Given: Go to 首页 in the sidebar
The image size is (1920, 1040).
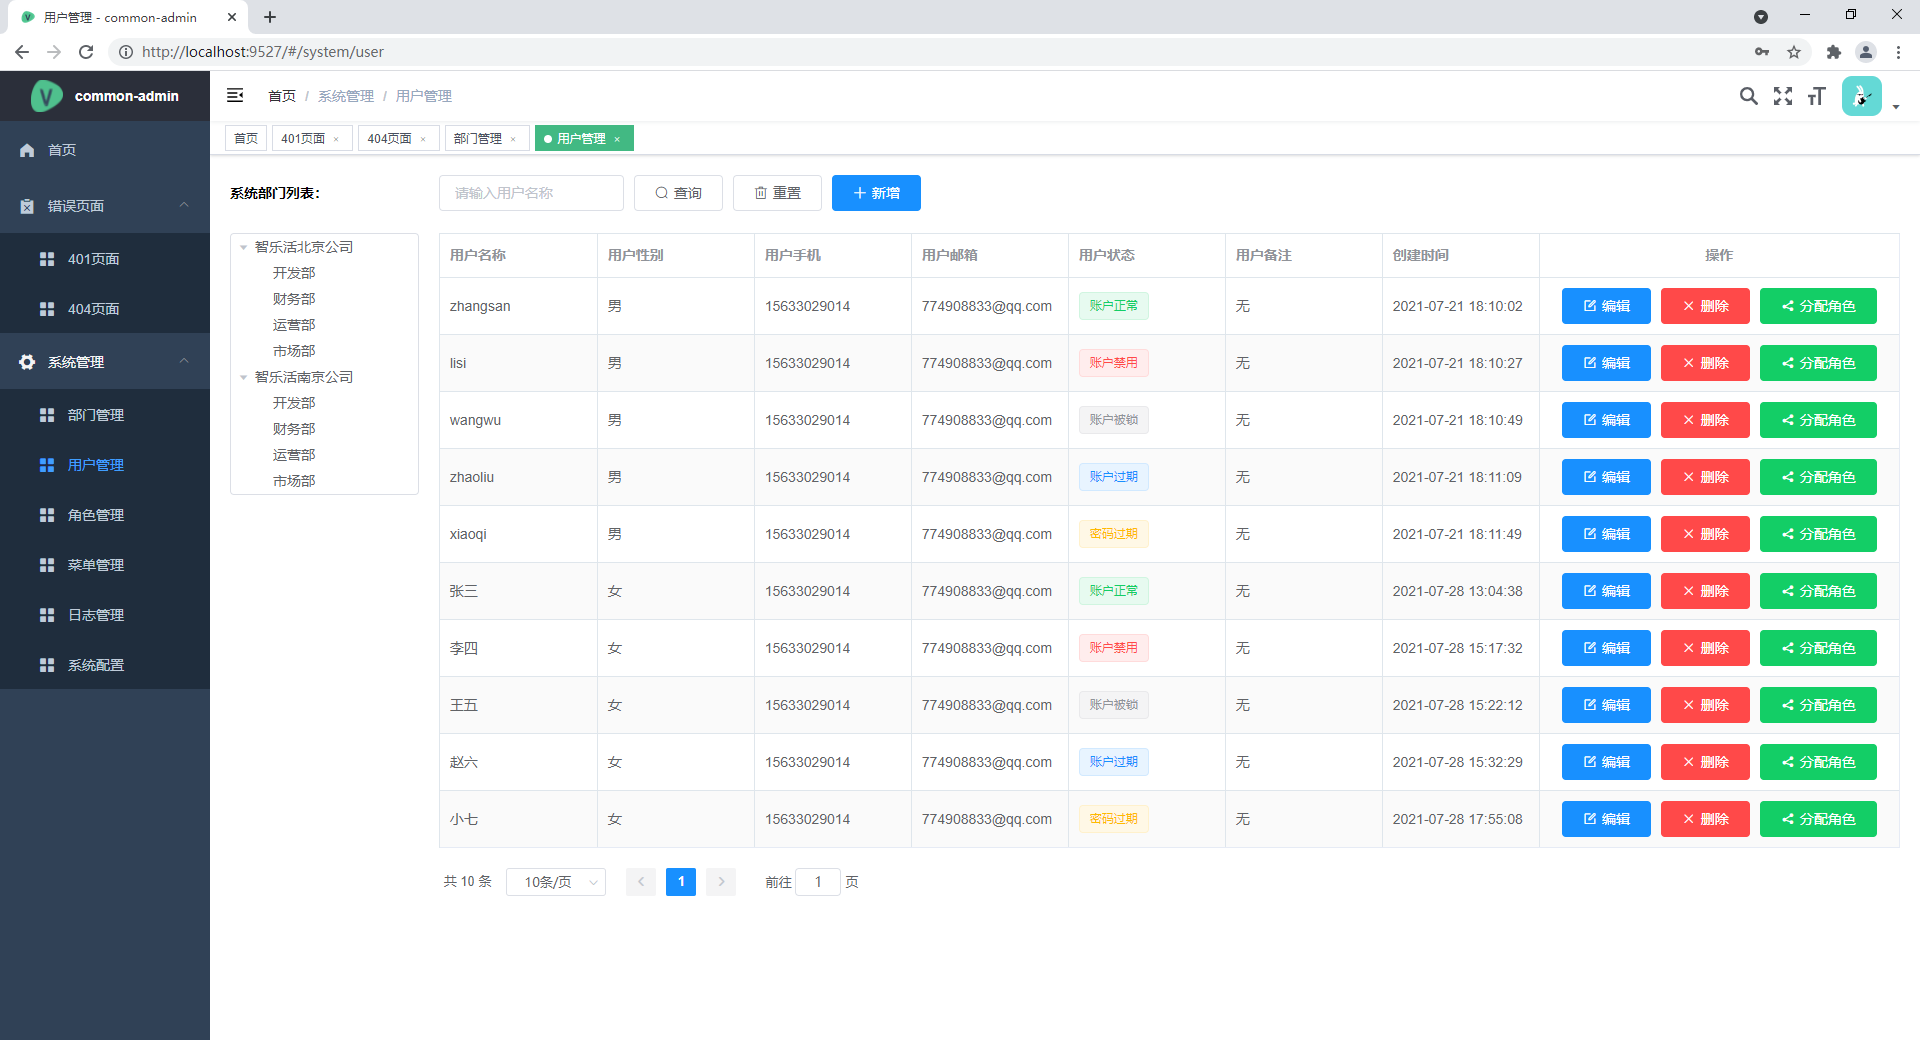Looking at the screenshot, I should [x=105, y=150].
